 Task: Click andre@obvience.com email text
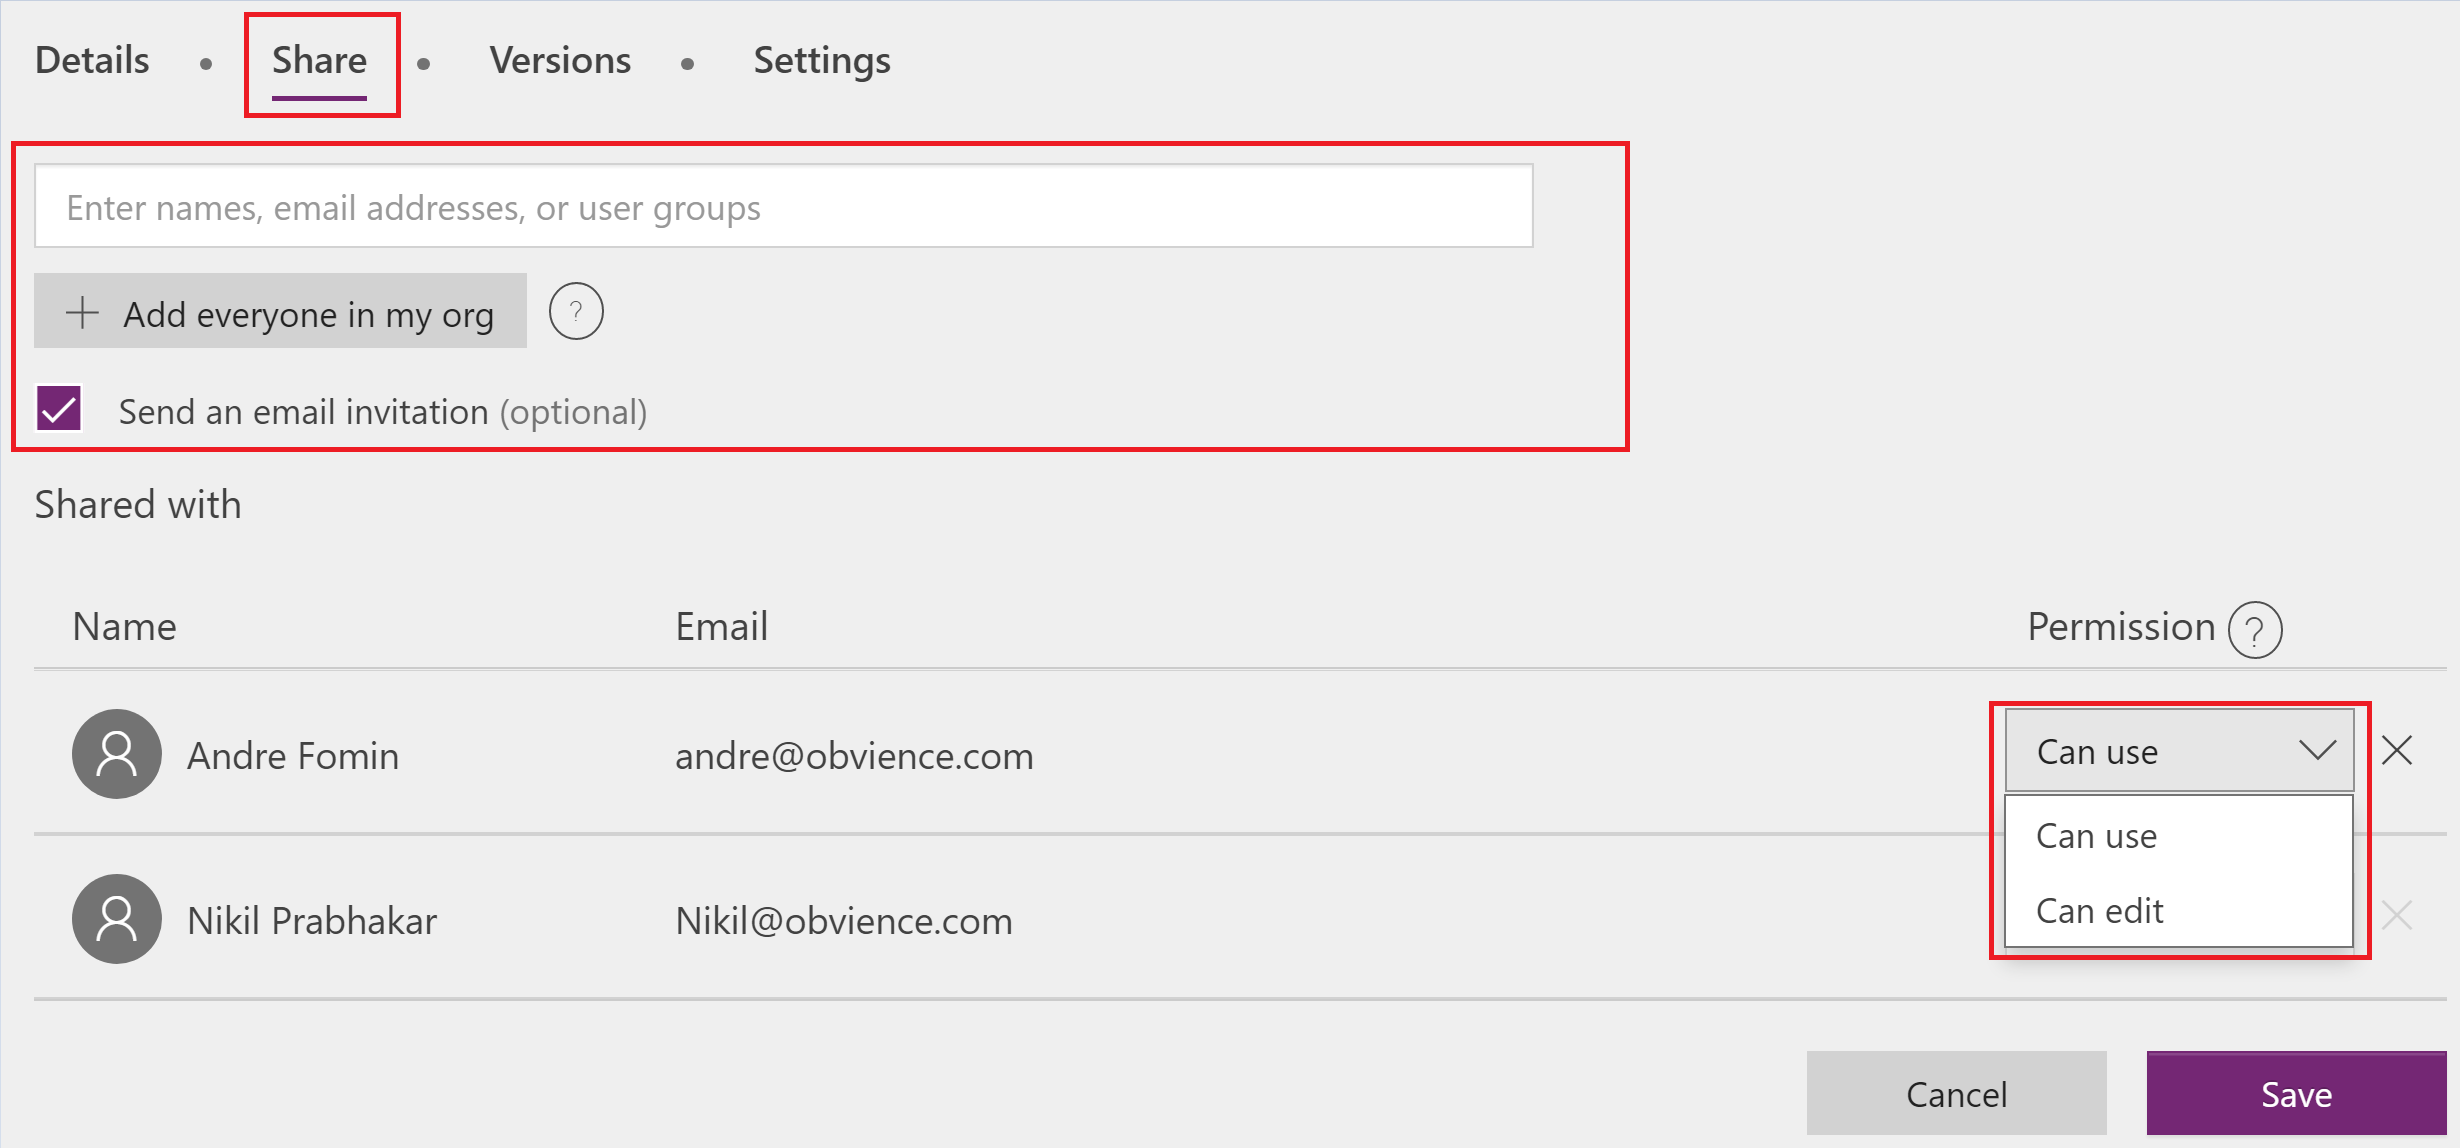tap(854, 756)
